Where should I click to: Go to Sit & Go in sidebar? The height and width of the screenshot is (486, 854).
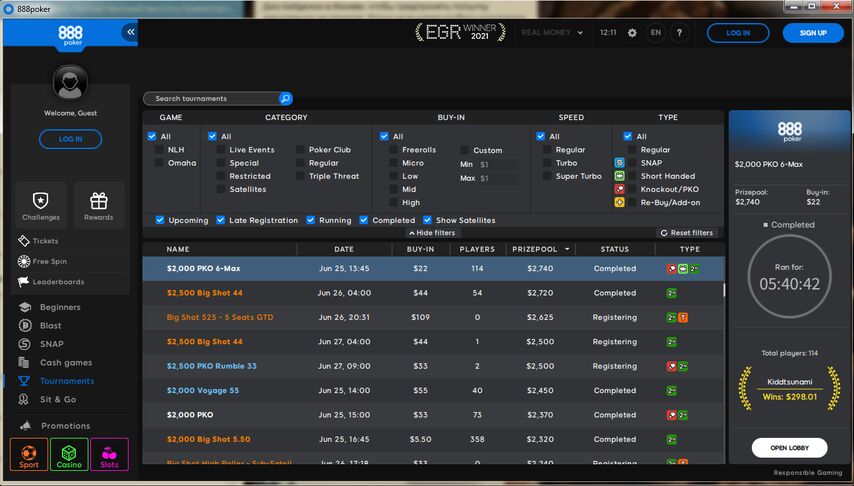pyautogui.click(x=57, y=400)
